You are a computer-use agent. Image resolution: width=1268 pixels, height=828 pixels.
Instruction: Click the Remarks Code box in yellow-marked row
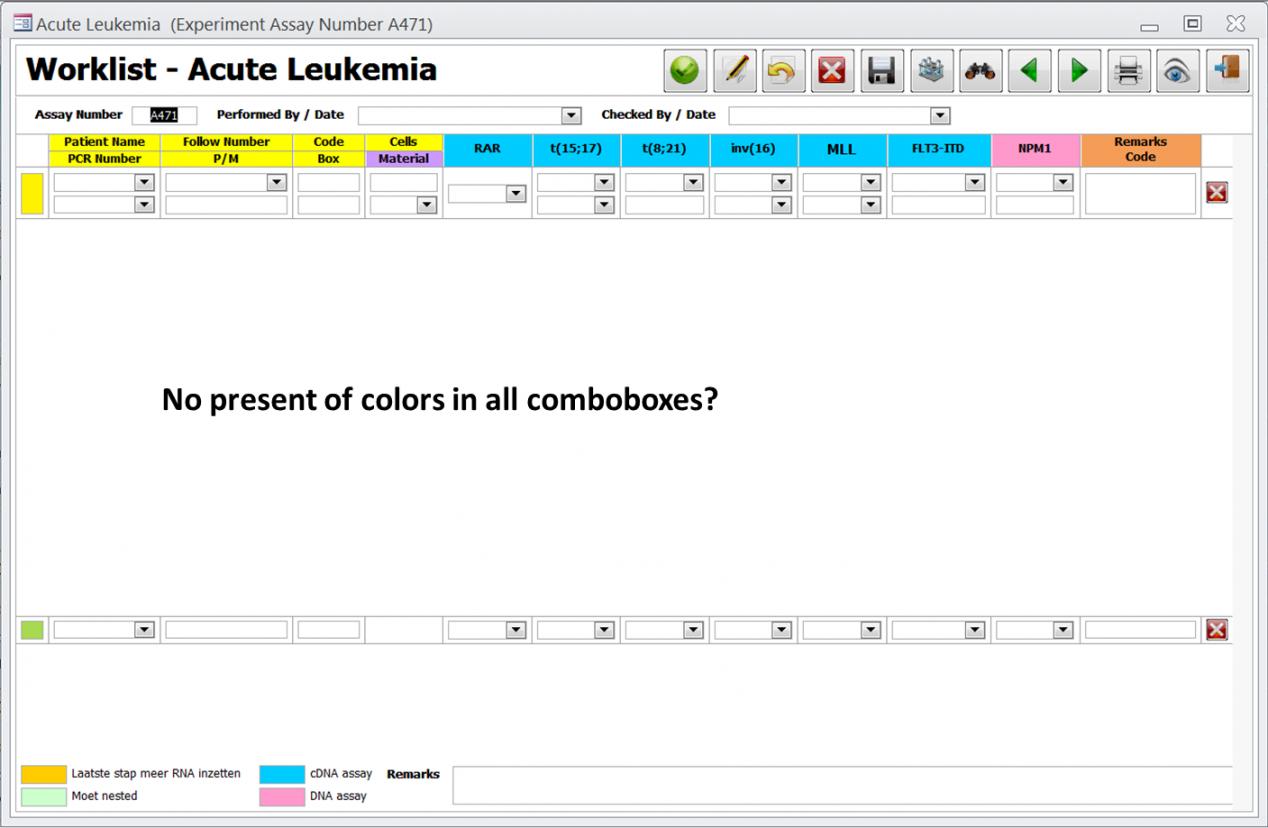pyautogui.click(x=1140, y=194)
